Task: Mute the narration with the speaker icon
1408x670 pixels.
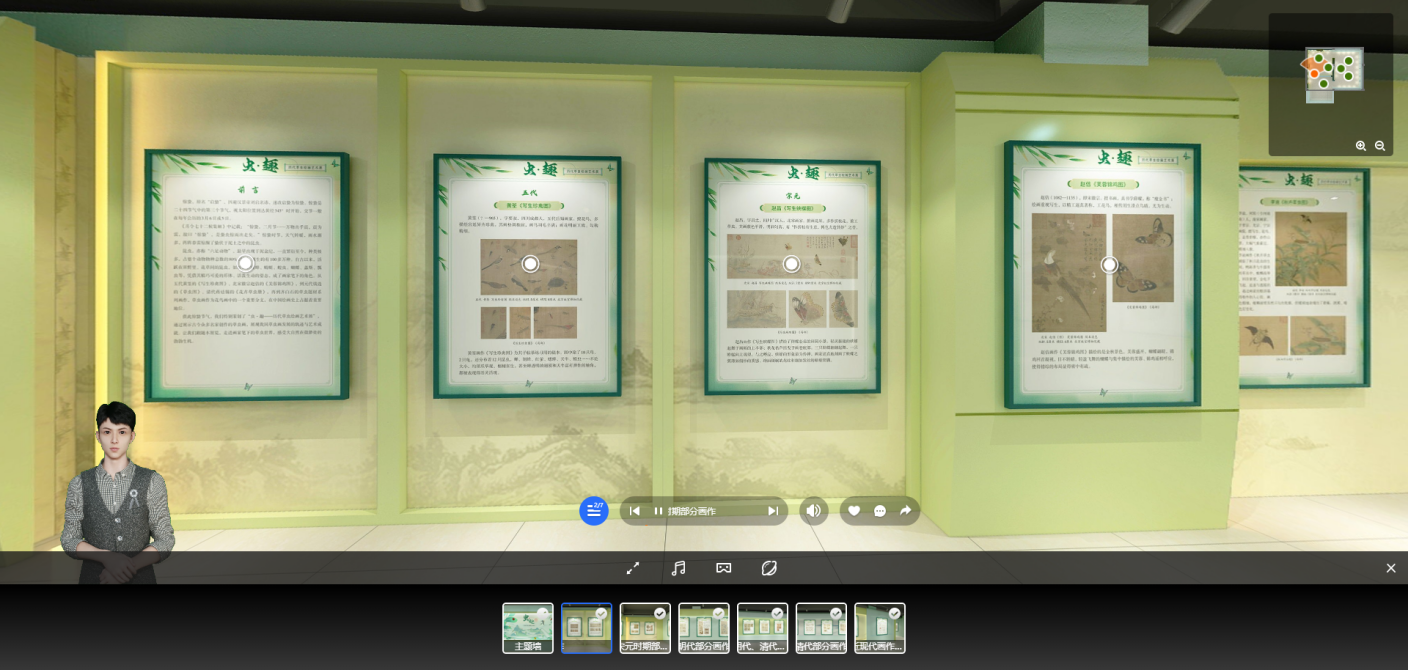Action: coord(813,511)
